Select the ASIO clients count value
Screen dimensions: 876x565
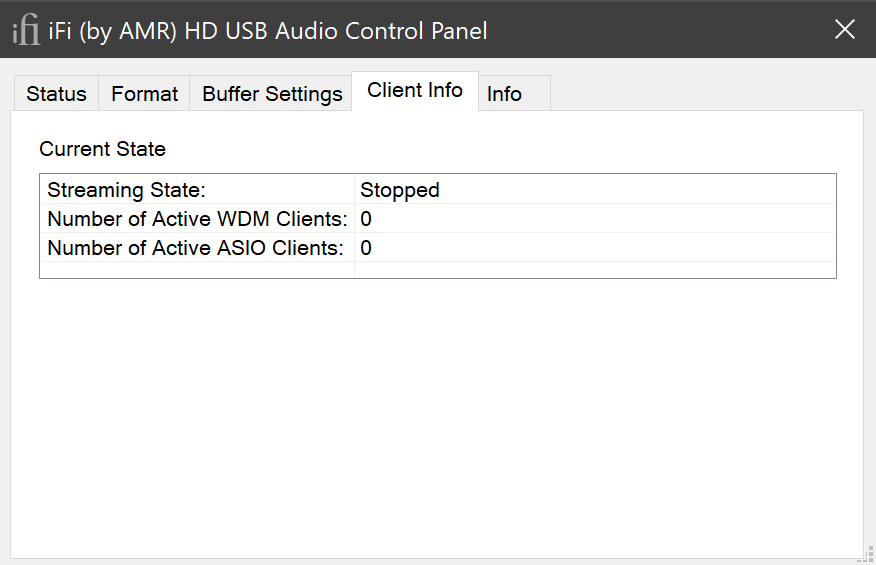pyautogui.click(x=366, y=248)
